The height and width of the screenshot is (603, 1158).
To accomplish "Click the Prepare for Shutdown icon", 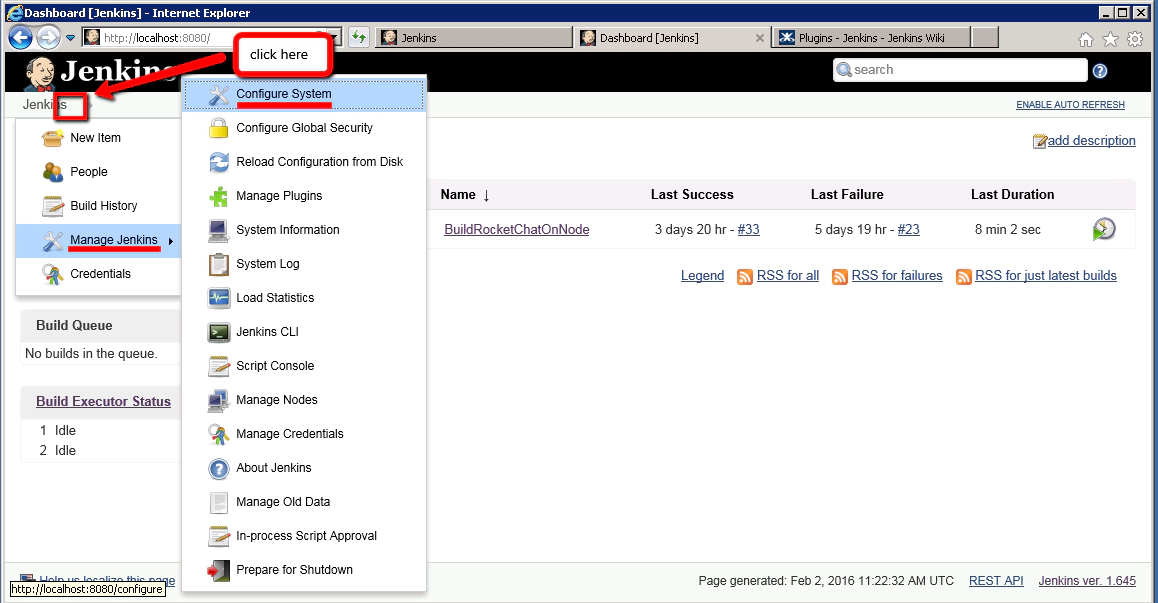I will tap(218, 570).
